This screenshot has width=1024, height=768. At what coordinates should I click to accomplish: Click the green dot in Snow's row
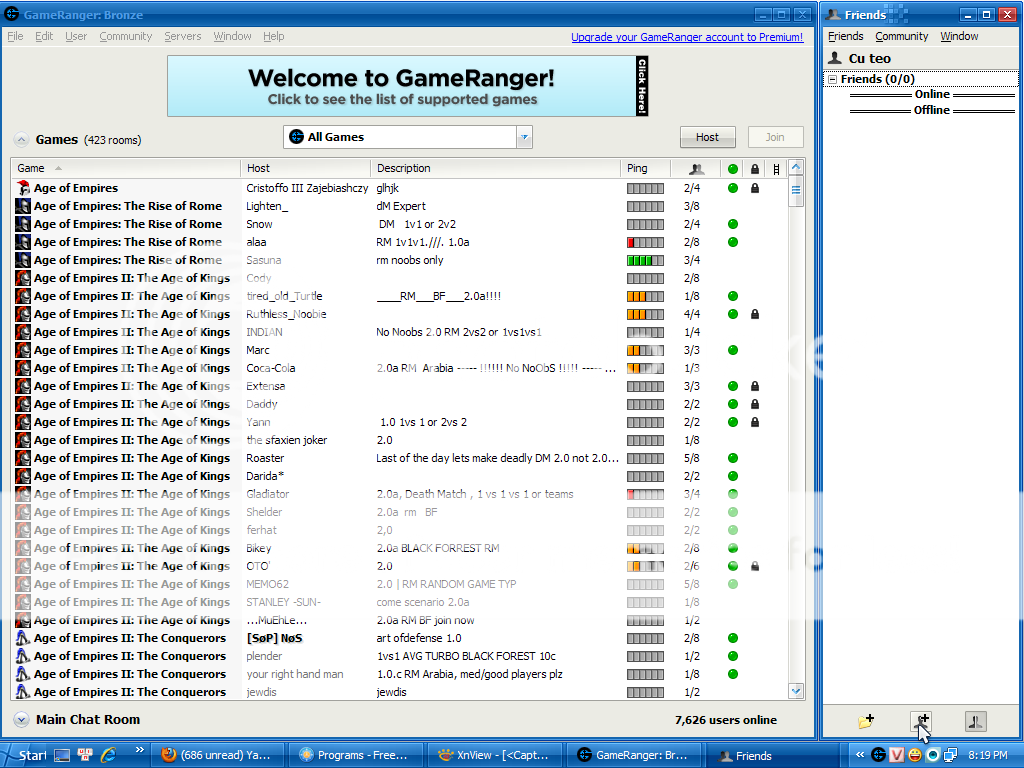[x=733, y=224]
